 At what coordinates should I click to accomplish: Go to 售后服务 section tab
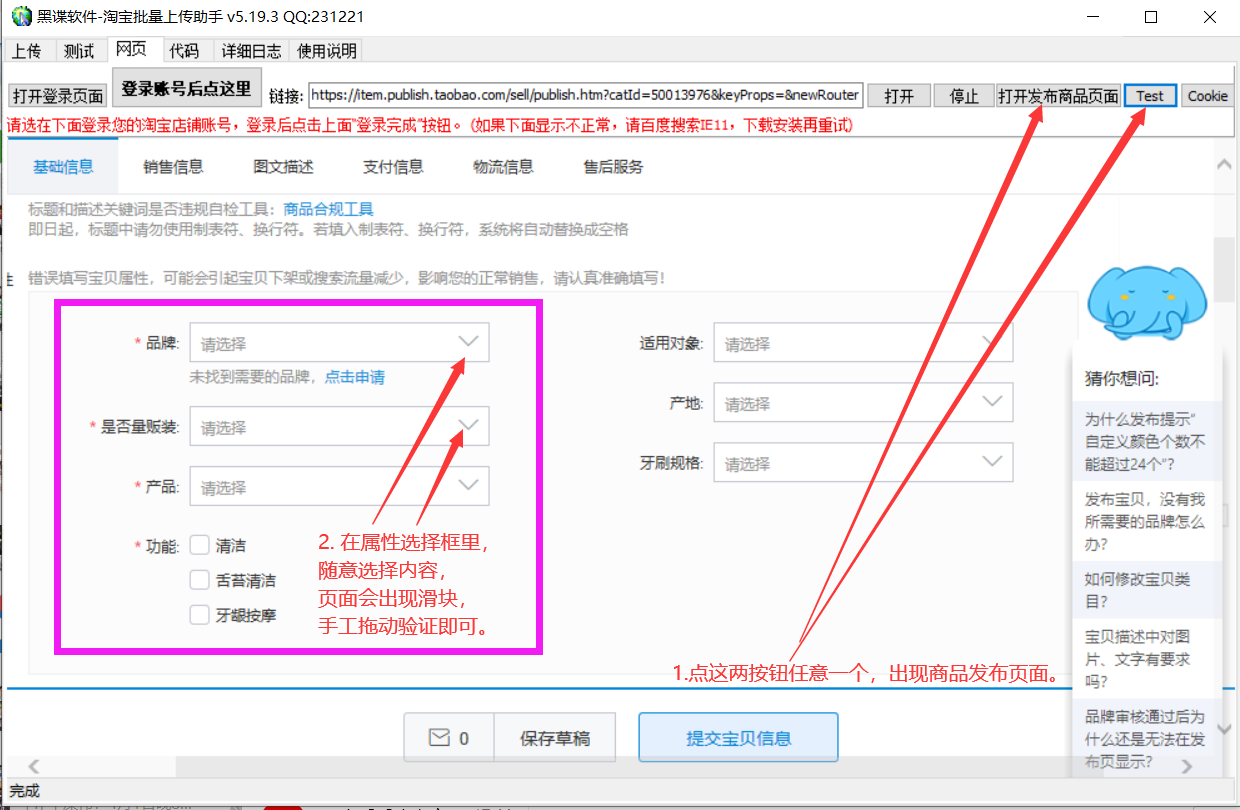pos(613,167)
